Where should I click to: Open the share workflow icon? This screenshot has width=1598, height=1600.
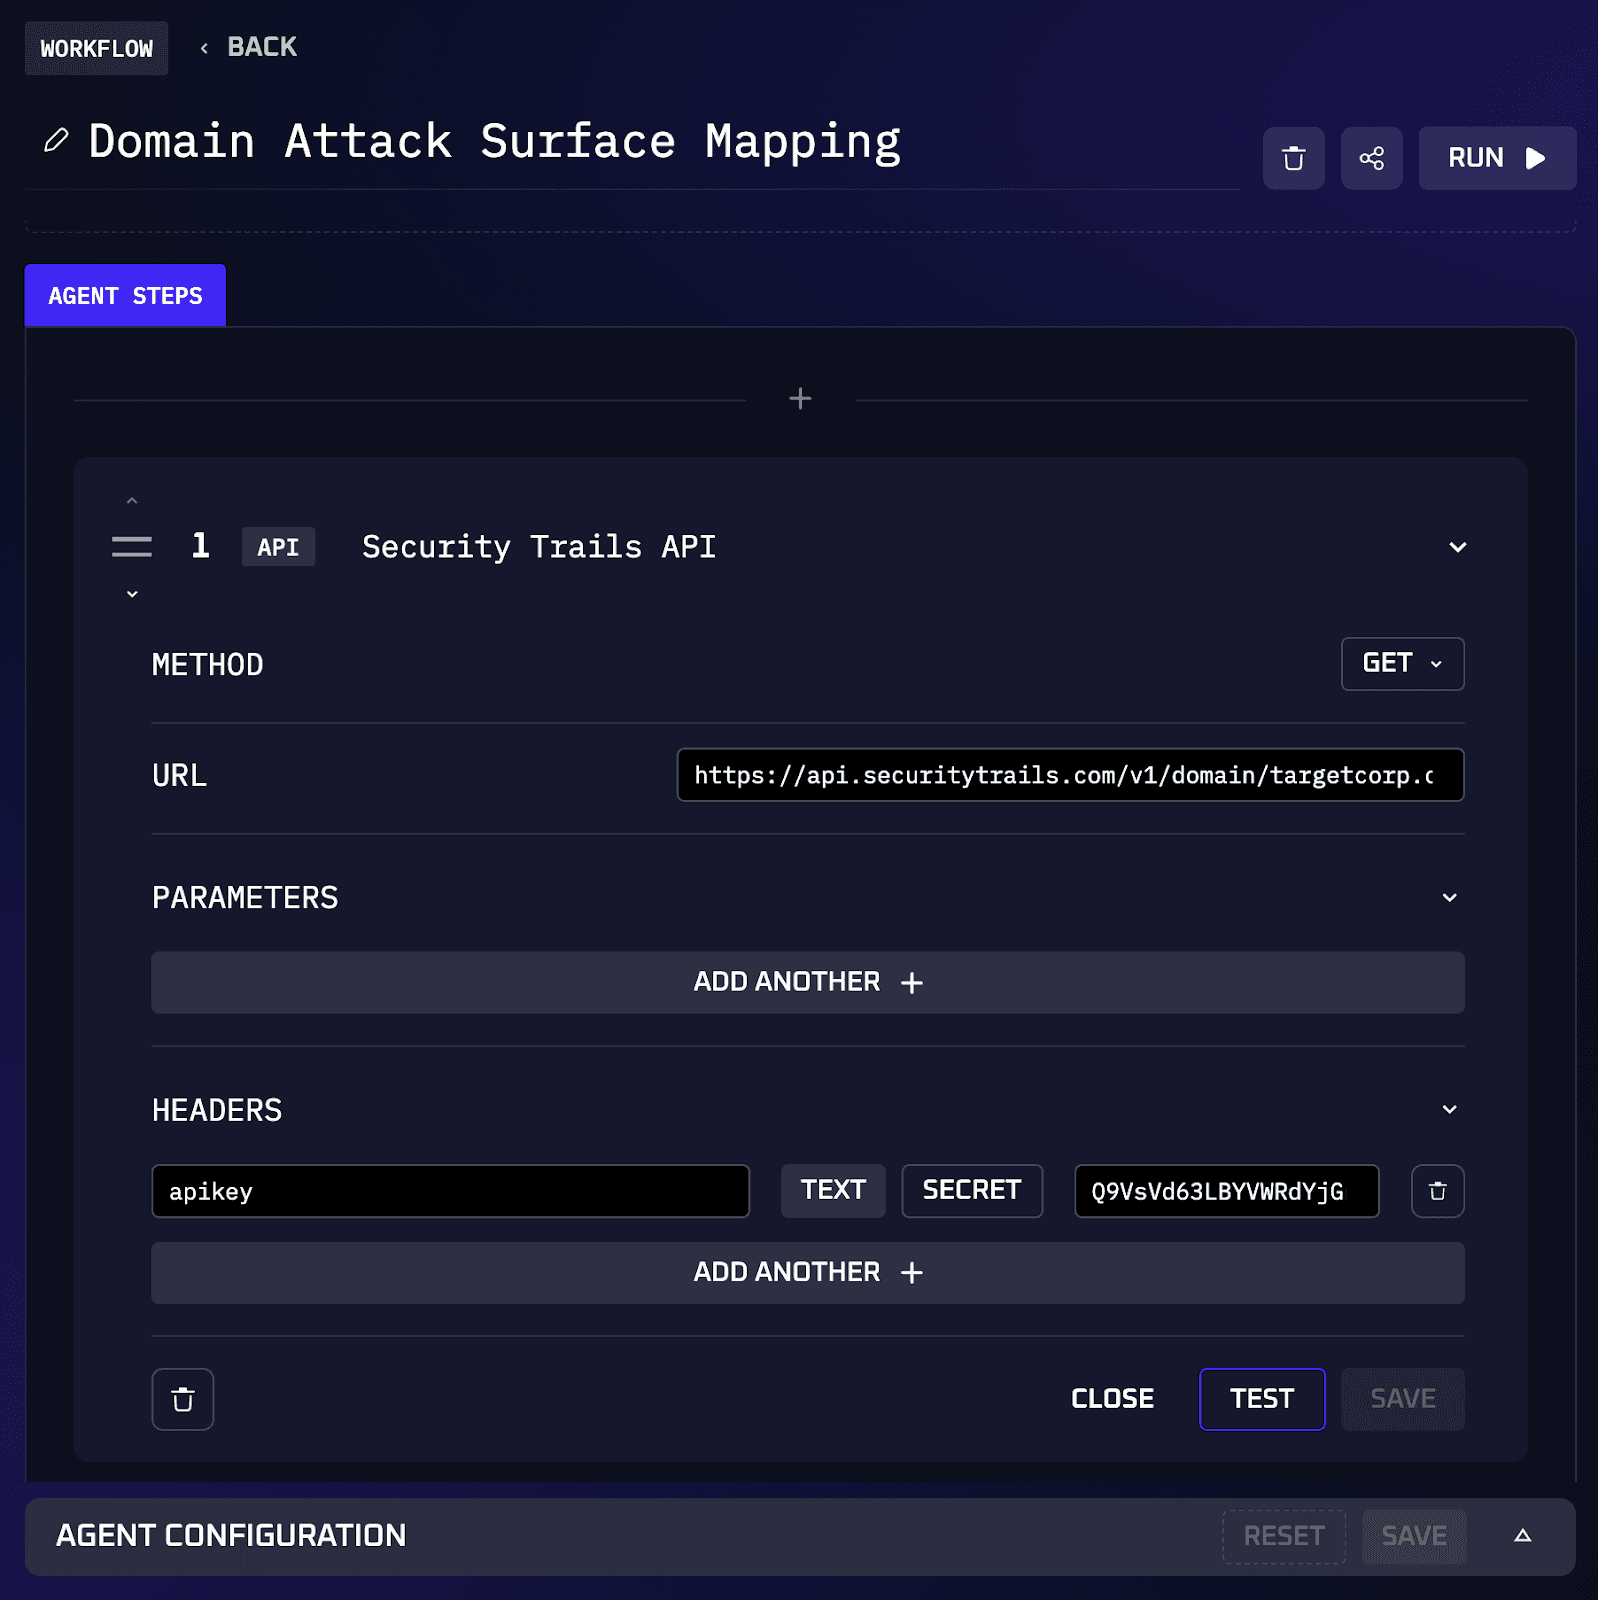[1371, 158]
